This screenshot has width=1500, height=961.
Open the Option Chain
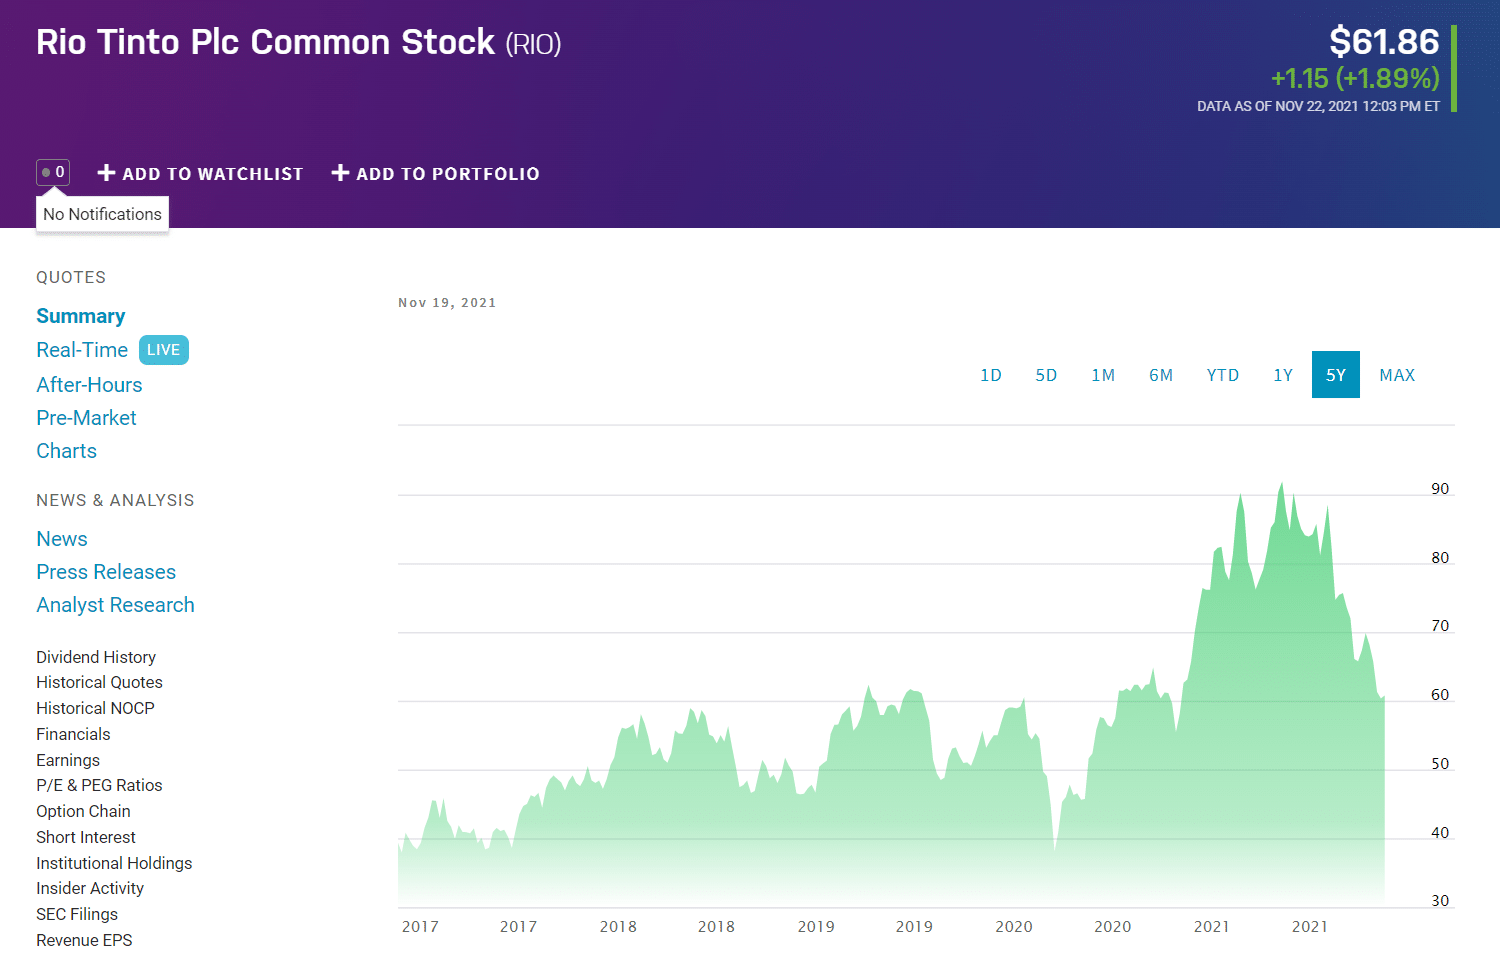(x=83, y=811)
